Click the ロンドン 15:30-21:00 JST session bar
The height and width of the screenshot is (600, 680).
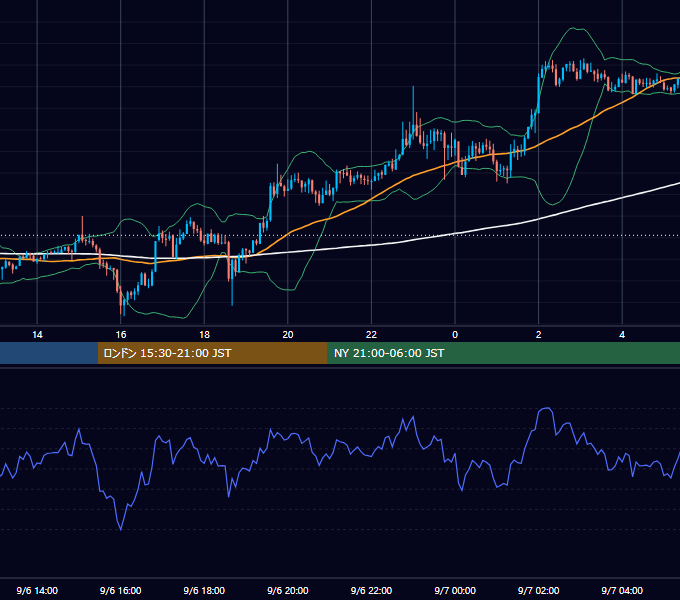point(212,353)
